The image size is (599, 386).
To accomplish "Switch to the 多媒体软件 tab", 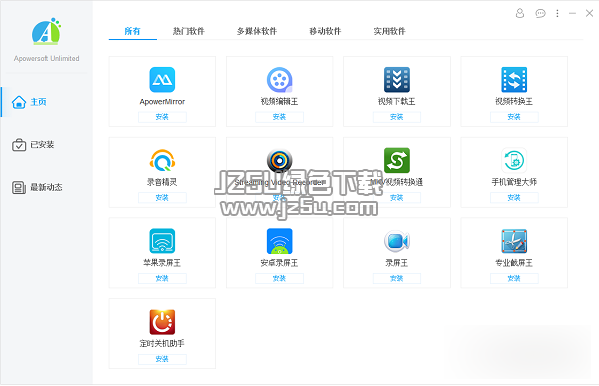I will click(x=257, y=31).
